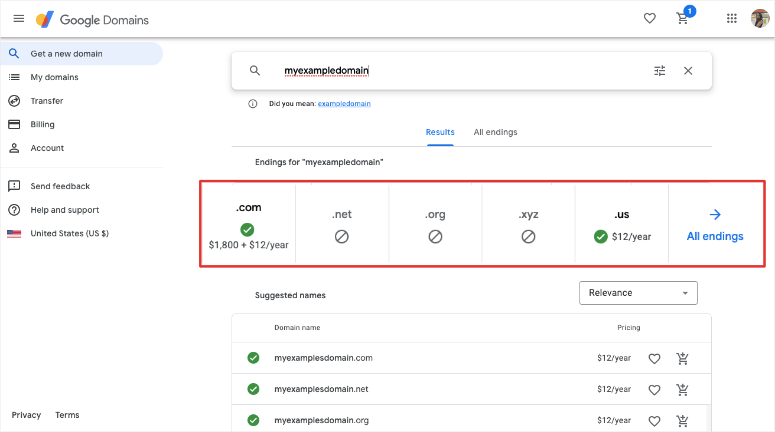The image size is (775, 432).
Task: Add myexamplesdomain.com to cart
Action: coord(682,359)
